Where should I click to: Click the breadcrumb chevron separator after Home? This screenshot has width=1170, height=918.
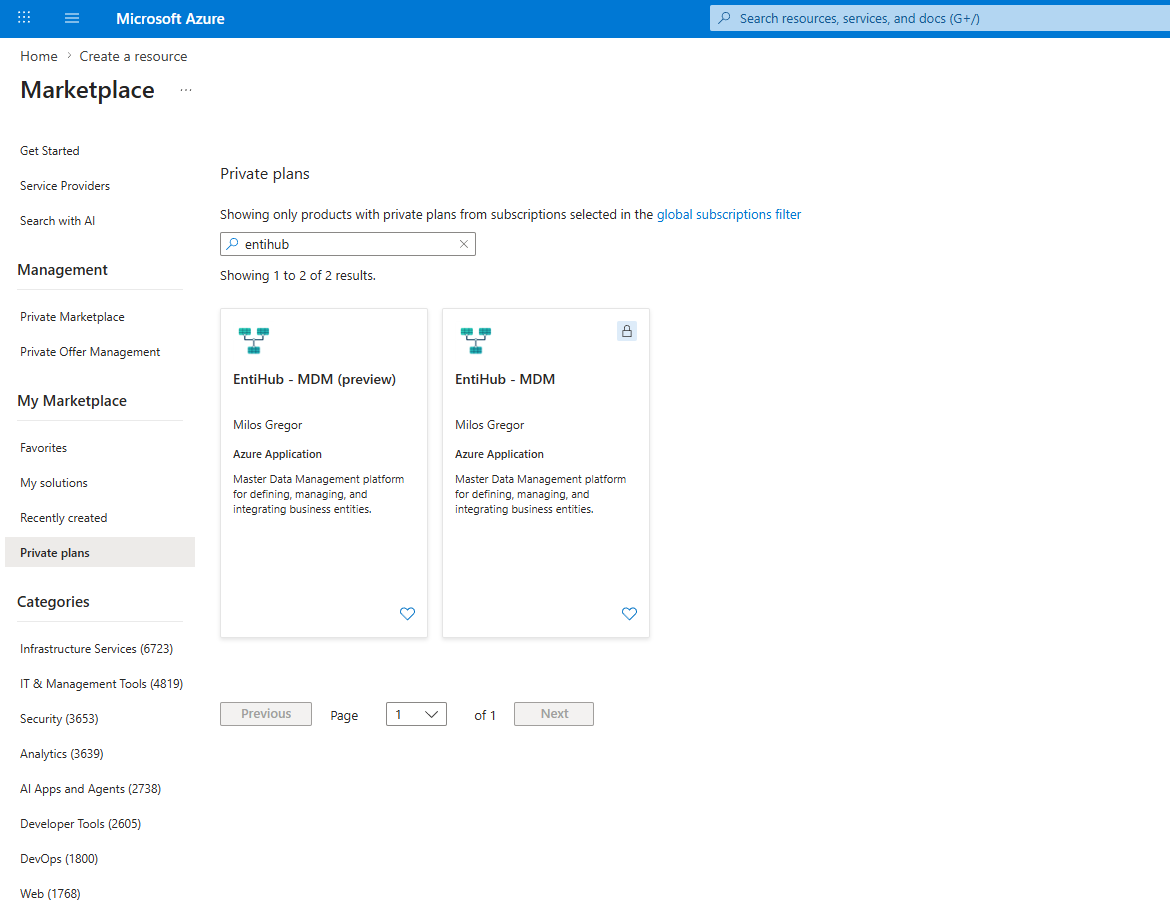pos(69,56)
